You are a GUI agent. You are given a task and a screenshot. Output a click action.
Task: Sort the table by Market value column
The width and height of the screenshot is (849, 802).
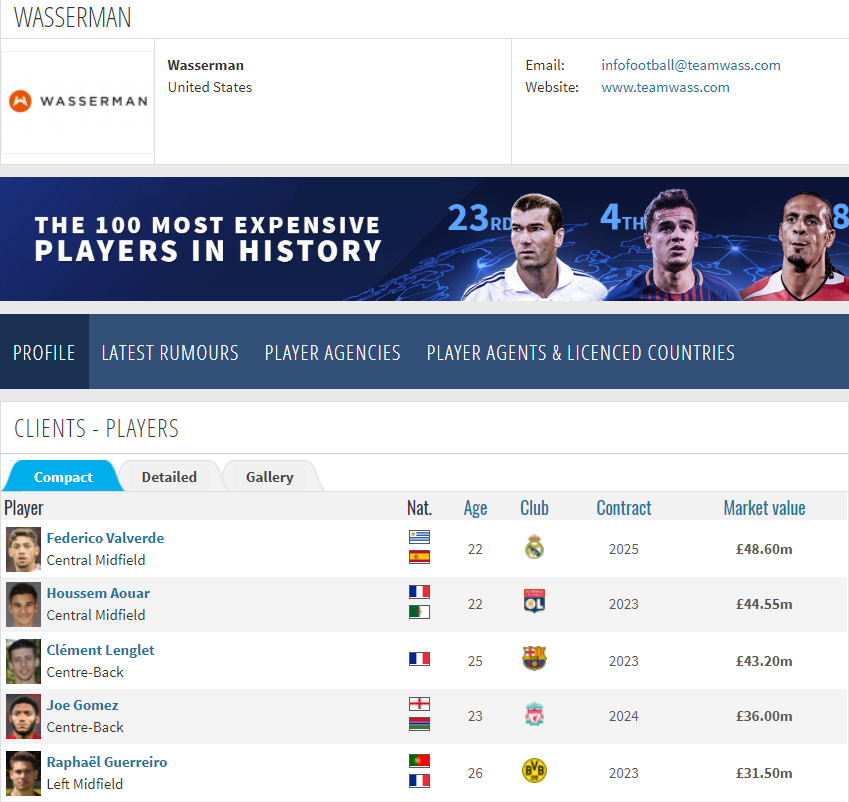(765, 508)
